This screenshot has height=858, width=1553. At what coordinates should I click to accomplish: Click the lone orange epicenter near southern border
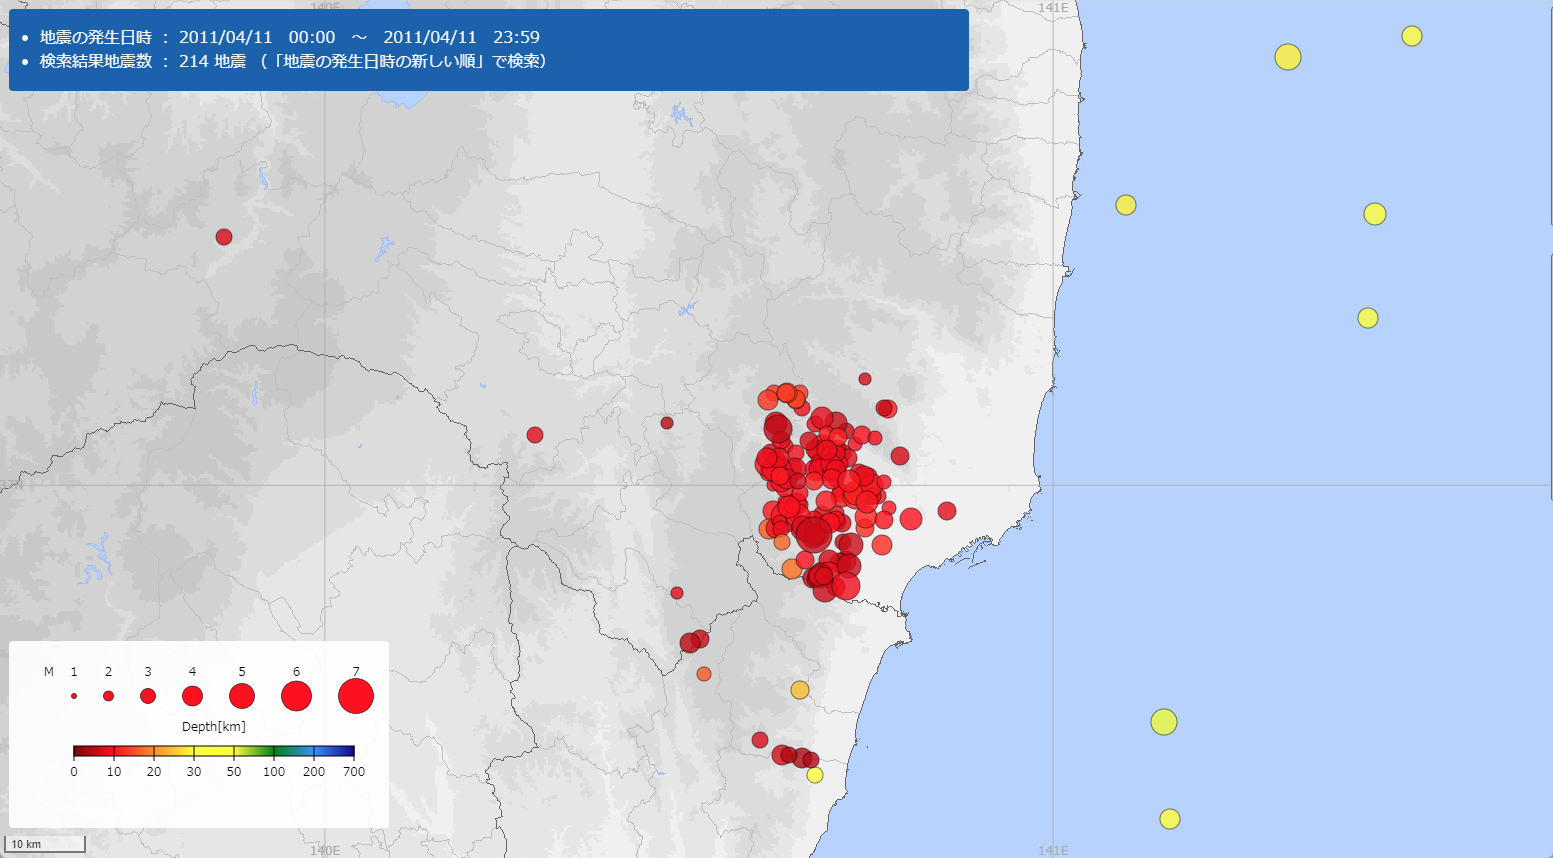point(704,674)
